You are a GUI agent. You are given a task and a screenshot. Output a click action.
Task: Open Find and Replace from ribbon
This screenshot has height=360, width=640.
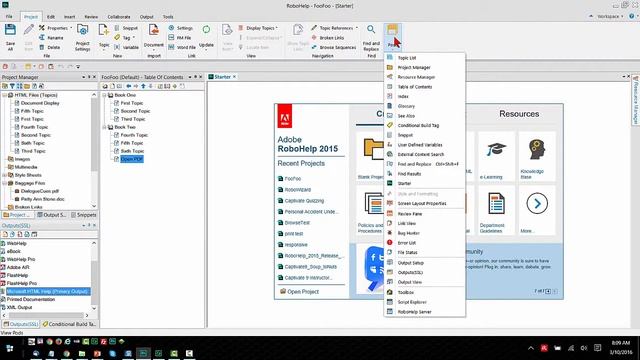coord(371,38)
